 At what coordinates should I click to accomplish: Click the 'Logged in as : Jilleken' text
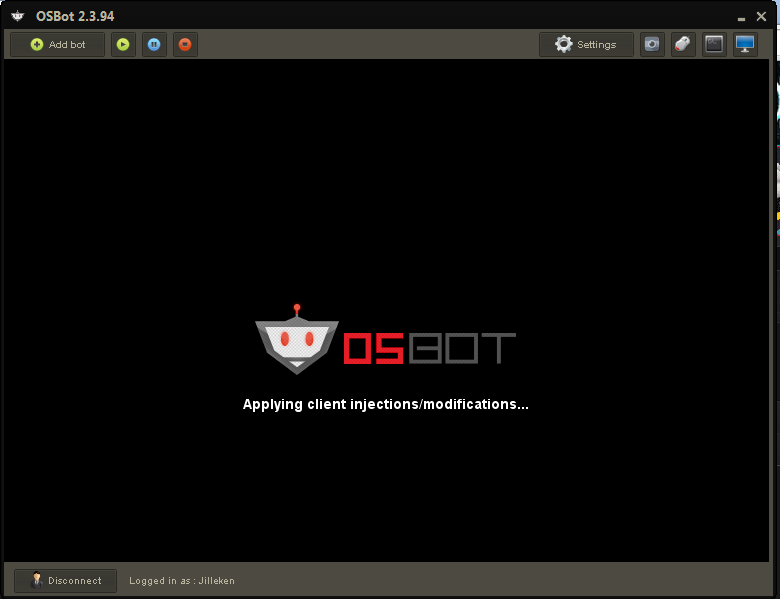(182, 581)
